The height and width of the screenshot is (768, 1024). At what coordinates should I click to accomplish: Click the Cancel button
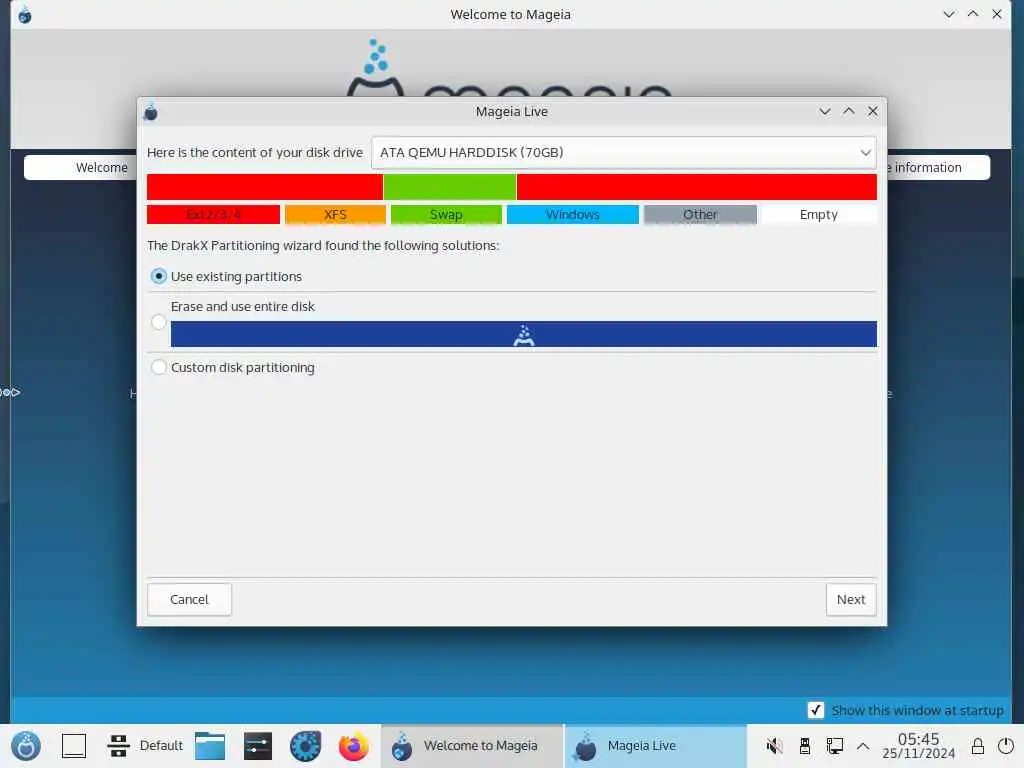pyautogui.click(x=189, y=600)
